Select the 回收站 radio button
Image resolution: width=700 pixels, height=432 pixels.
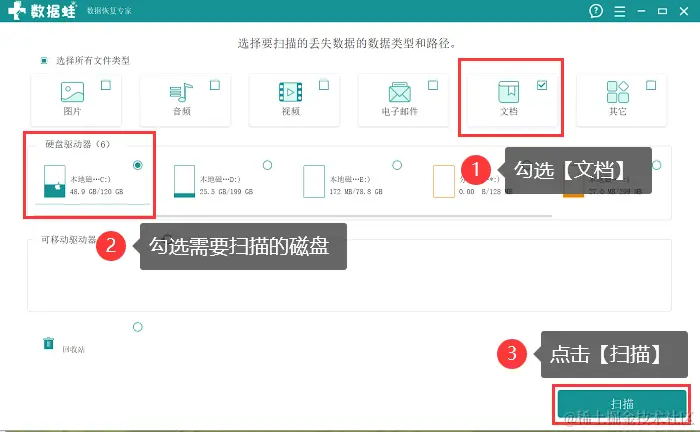coord(138,327)
